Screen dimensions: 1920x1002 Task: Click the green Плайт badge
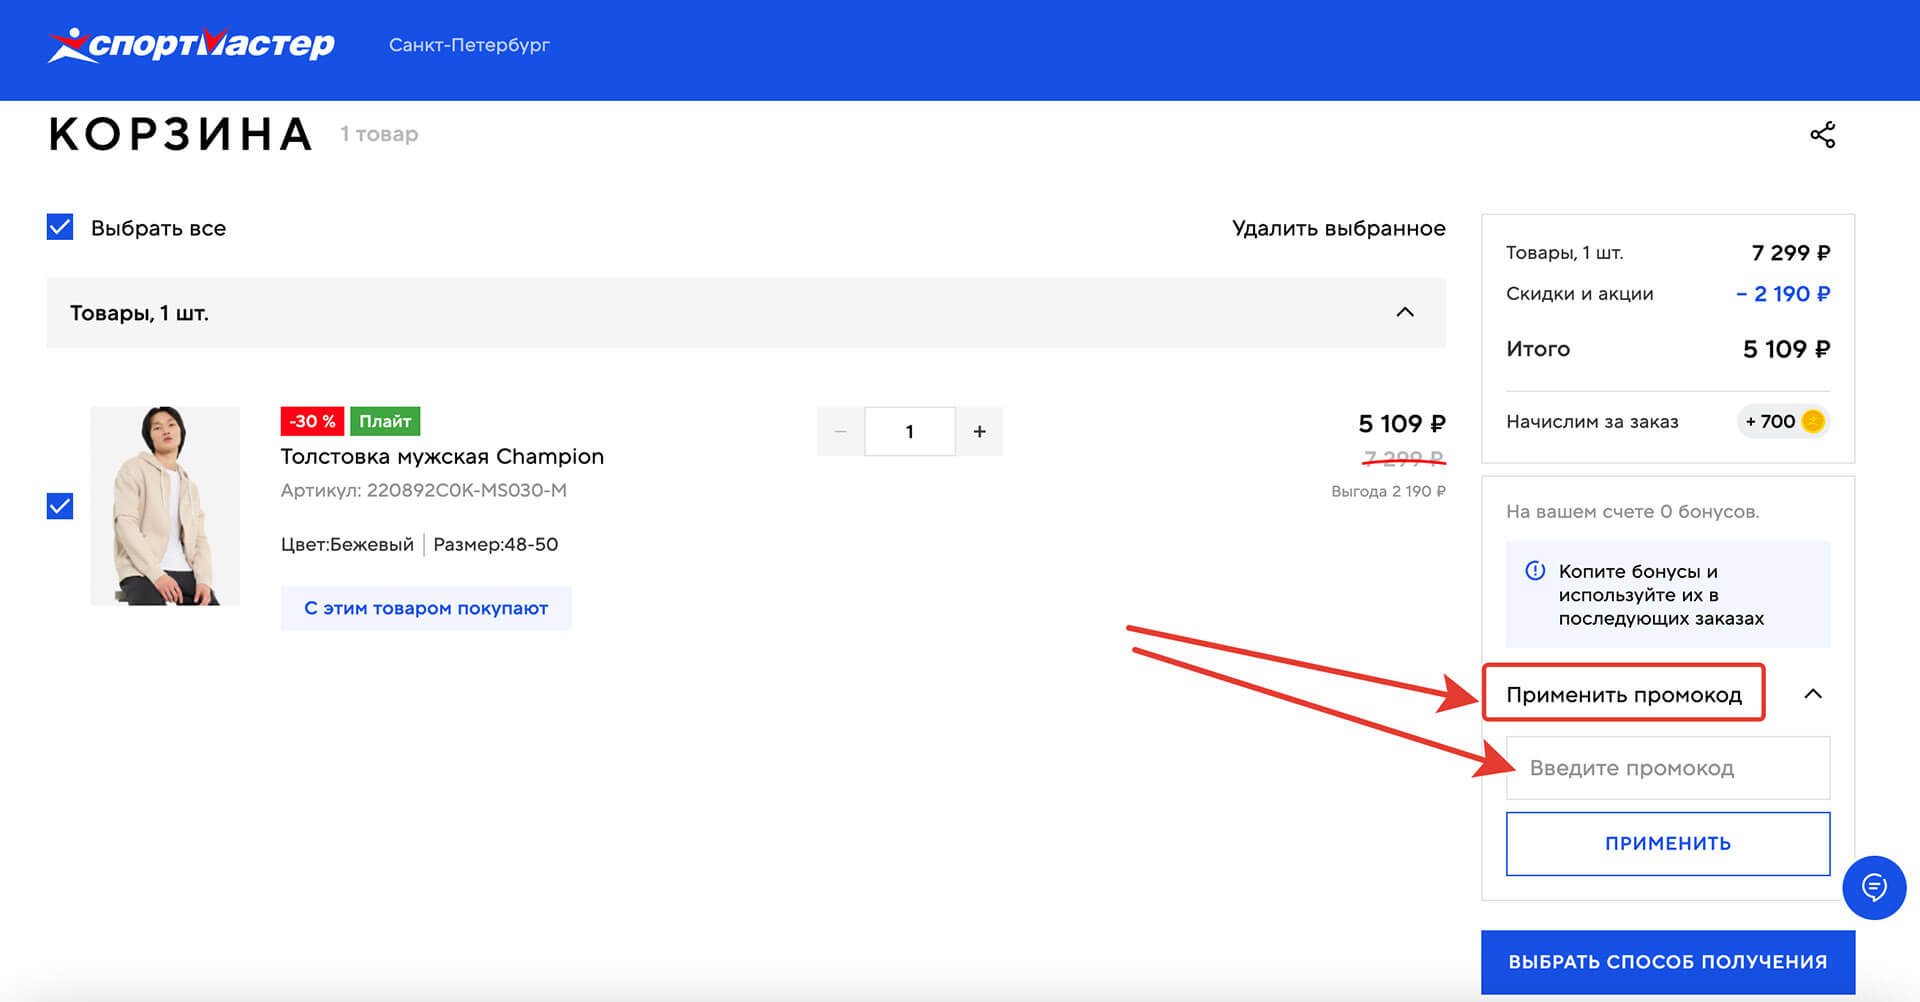point(386,421)
